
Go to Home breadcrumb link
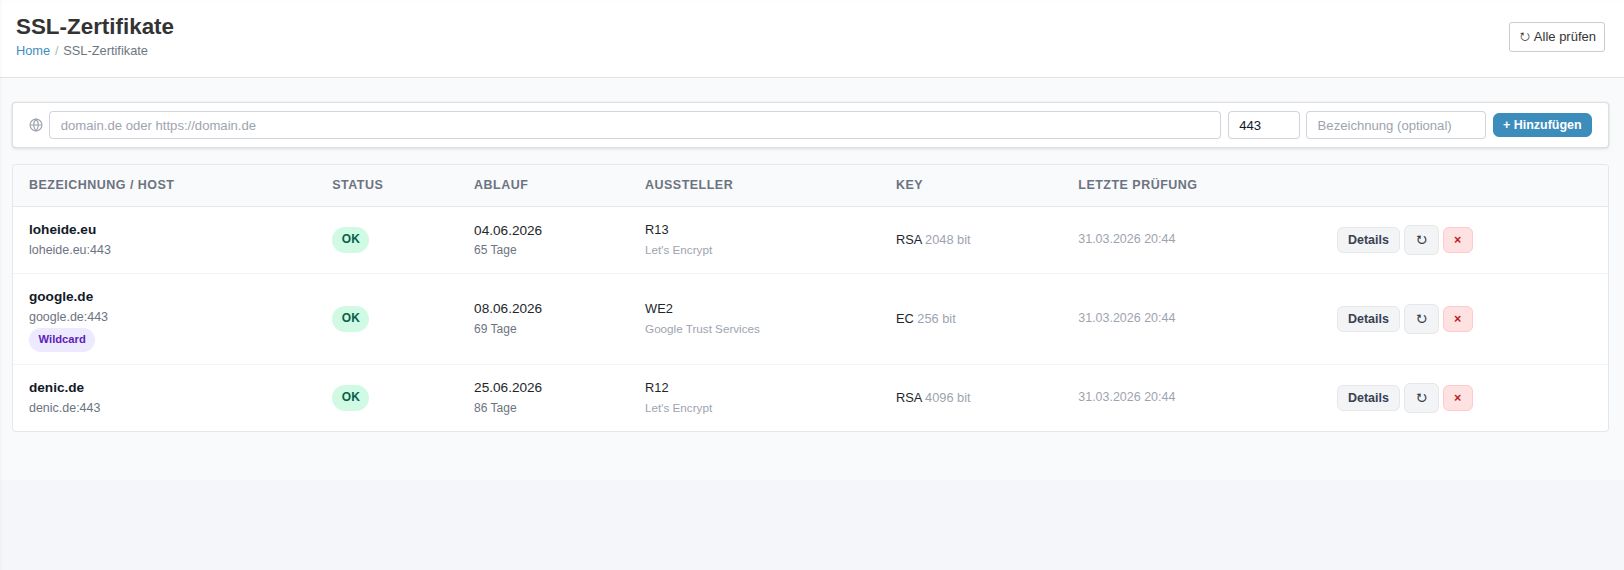[33, 51]
